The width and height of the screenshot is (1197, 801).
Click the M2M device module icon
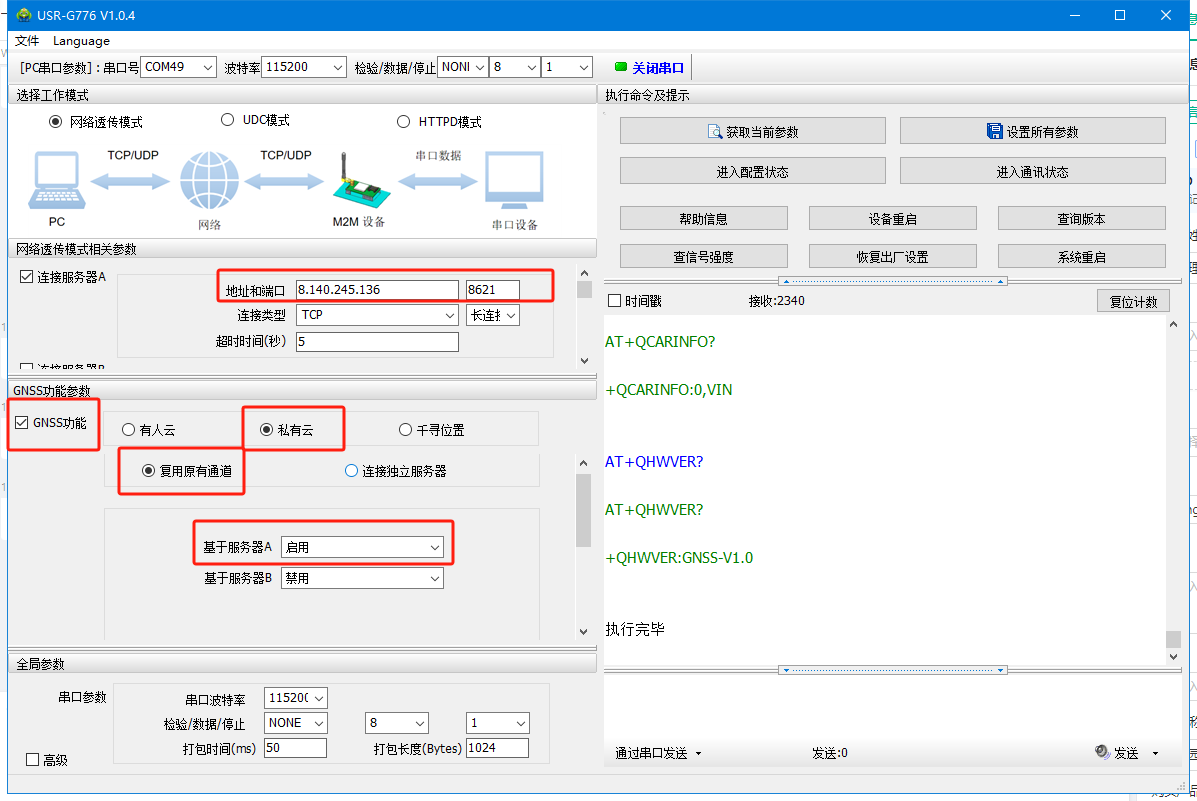tap(360, 182)
